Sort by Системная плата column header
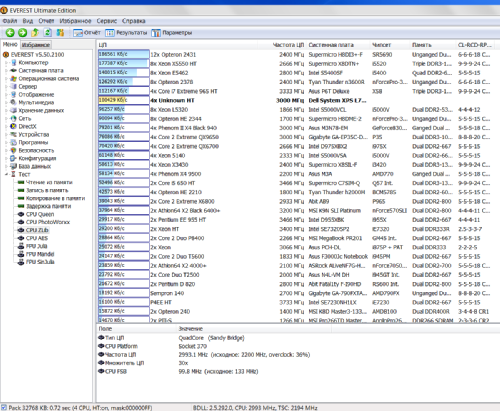The height and width of the screenshot is (411, 500). pyautogui.click(x=338, y=45)
